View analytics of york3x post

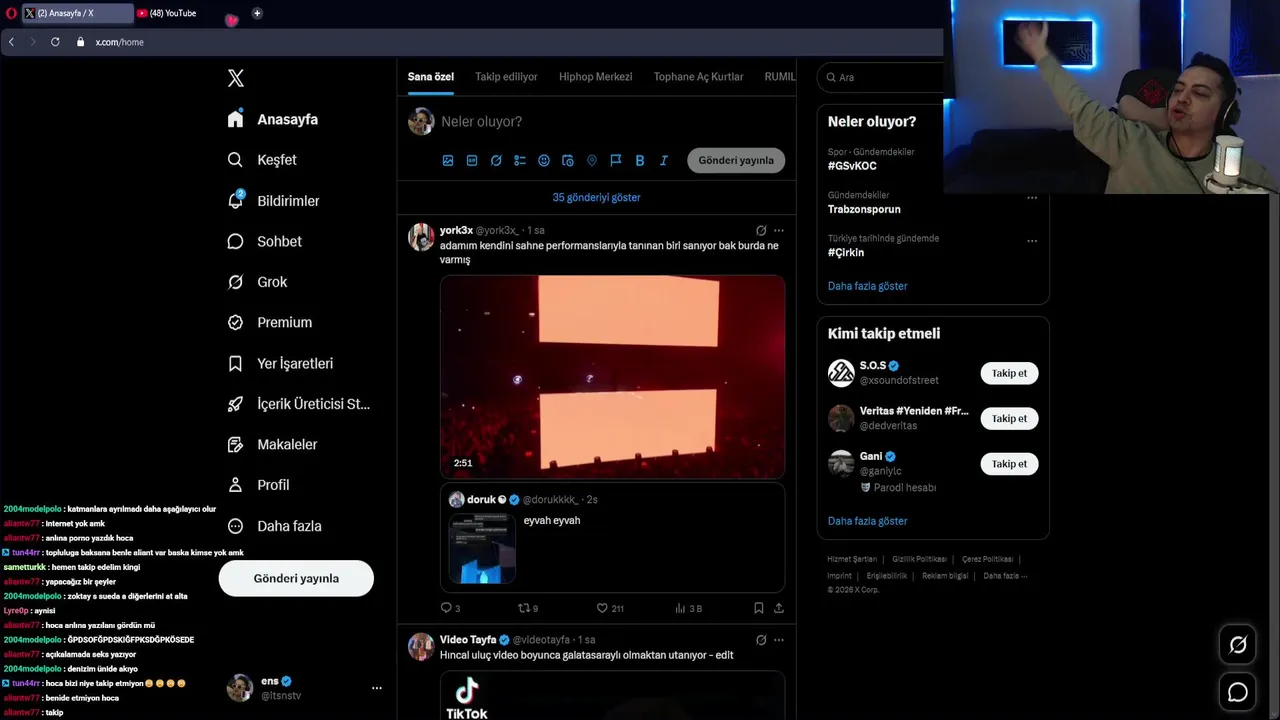pos(688,608)
